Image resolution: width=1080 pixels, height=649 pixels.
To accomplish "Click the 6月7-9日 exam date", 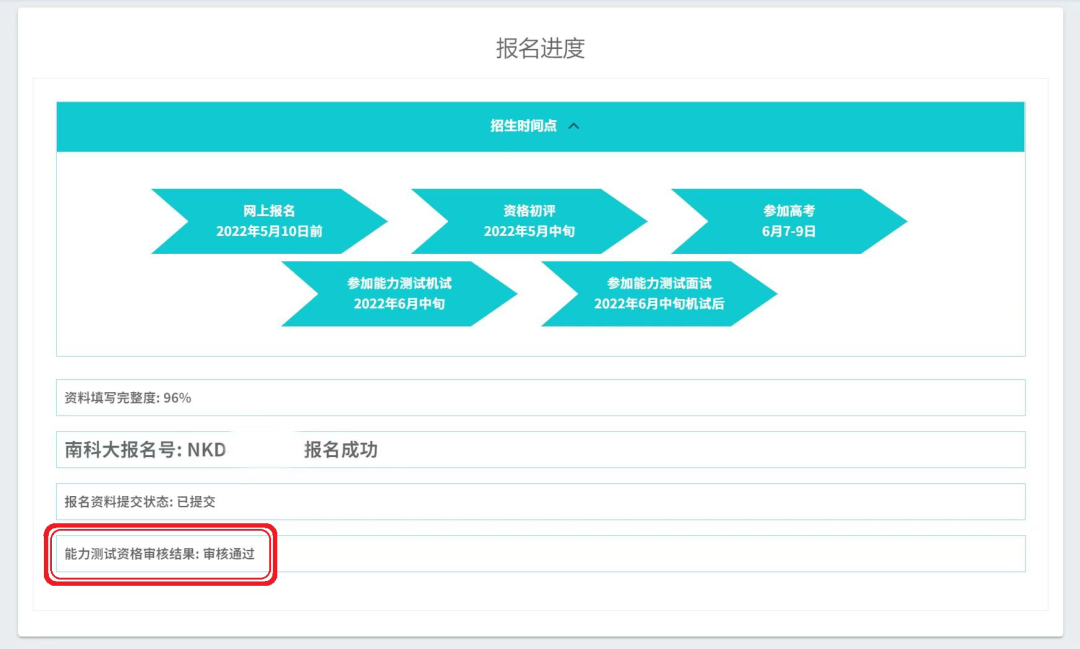I will pyautogui.click(x=789, y=231).
